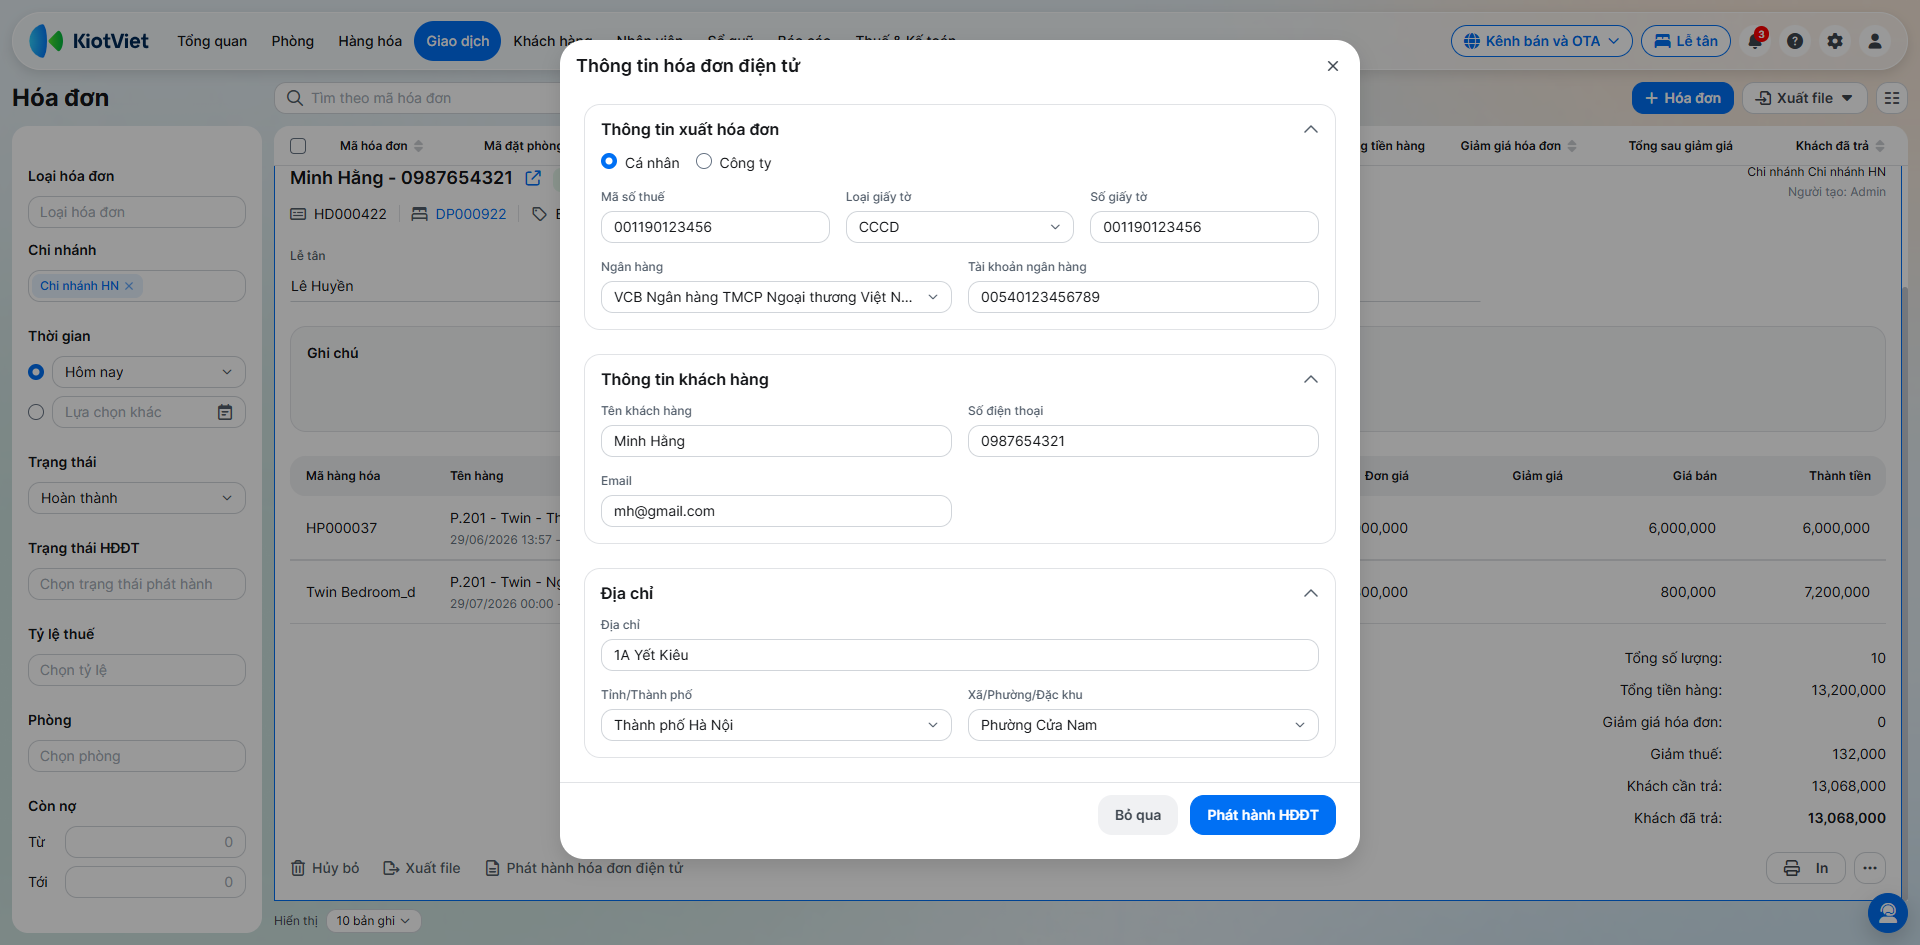Open the Trạng thái Hoàn thành dropdown
This screenshot has height=945, width=1920.
point(137,498)
